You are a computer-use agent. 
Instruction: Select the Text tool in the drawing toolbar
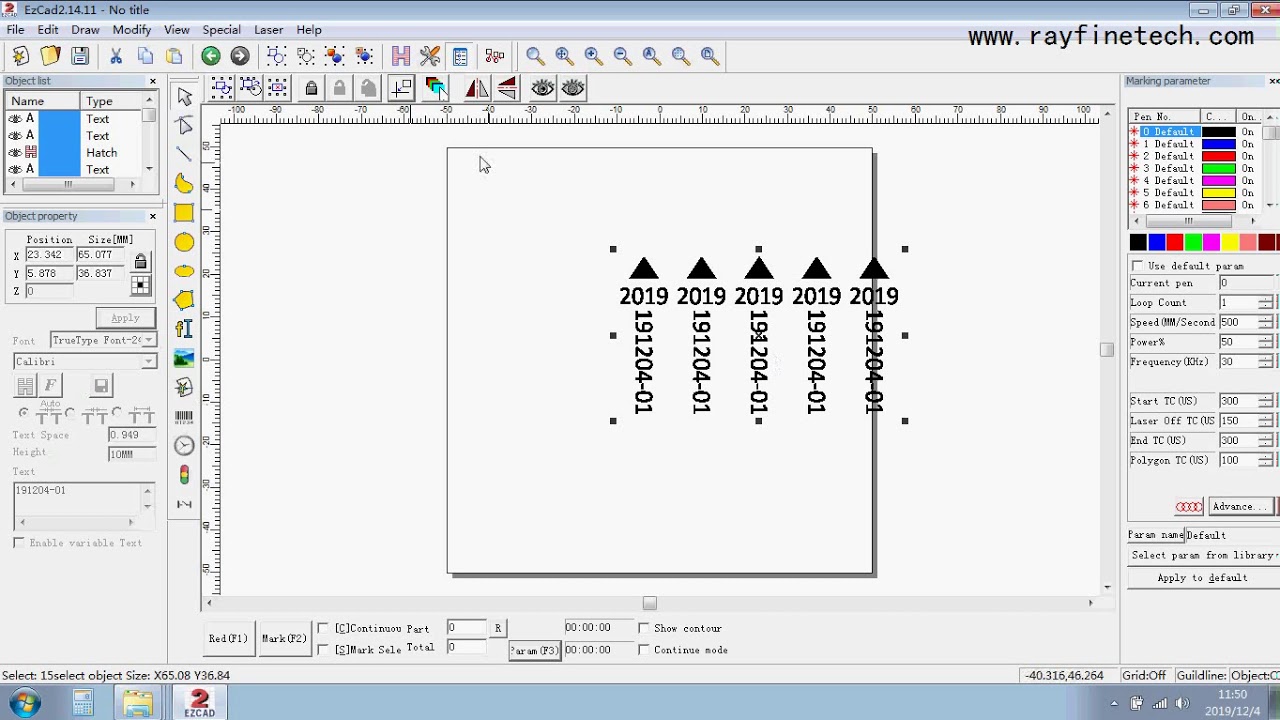click(x=184, y=329)
